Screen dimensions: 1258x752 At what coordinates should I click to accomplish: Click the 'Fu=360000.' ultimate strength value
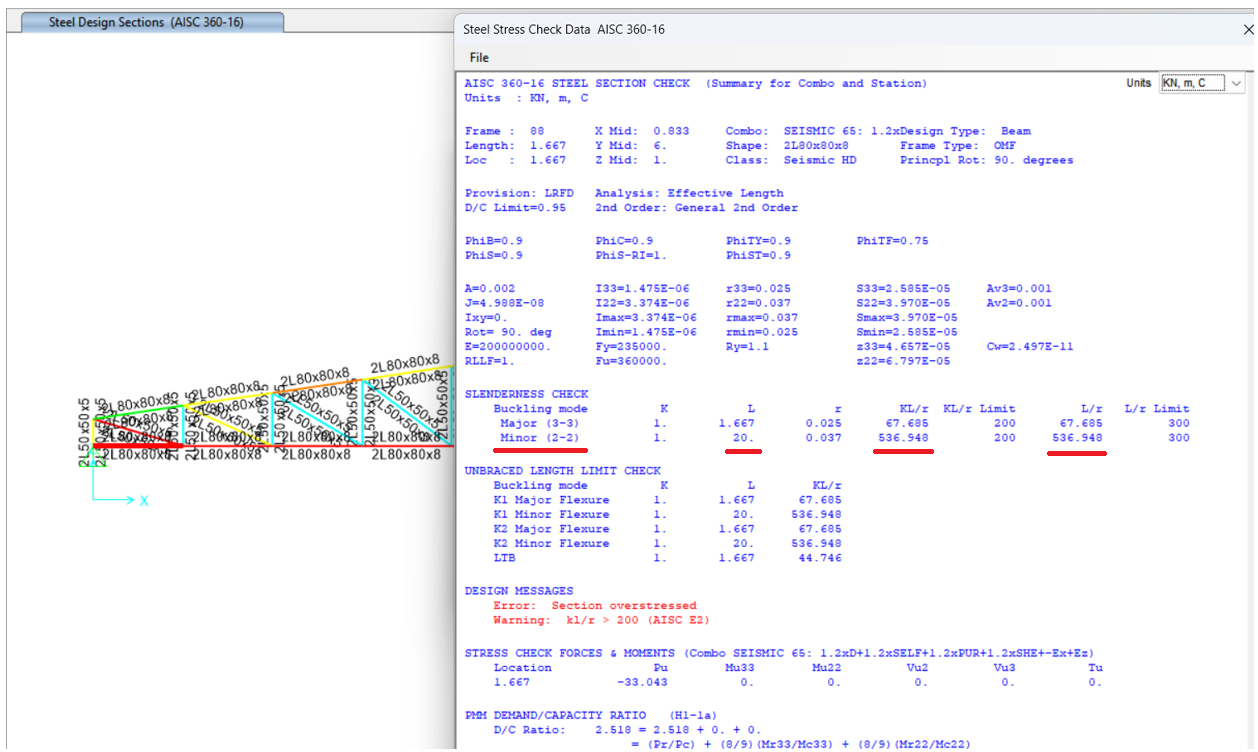click(631, 361)
